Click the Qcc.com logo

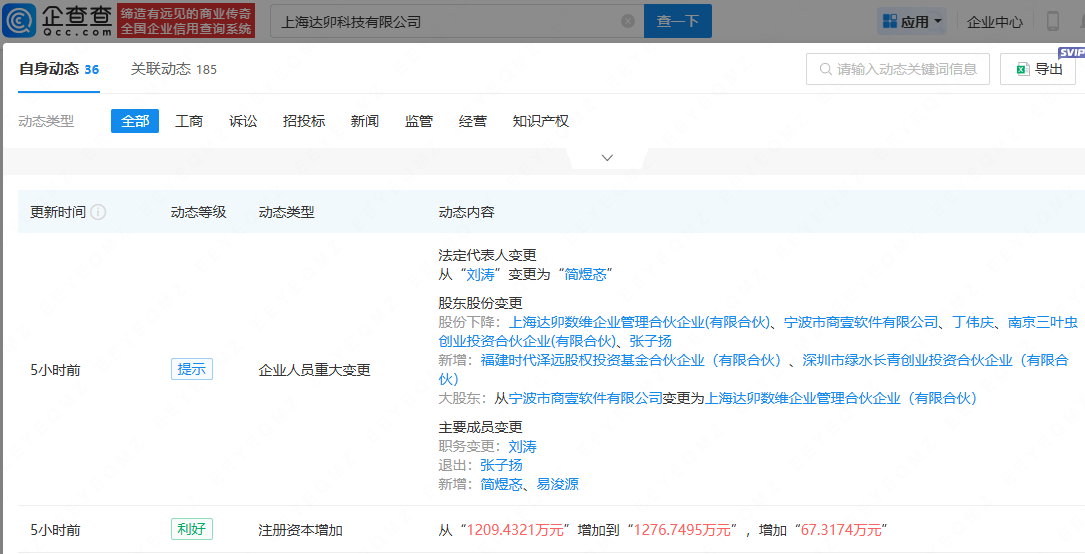[58, 21]
